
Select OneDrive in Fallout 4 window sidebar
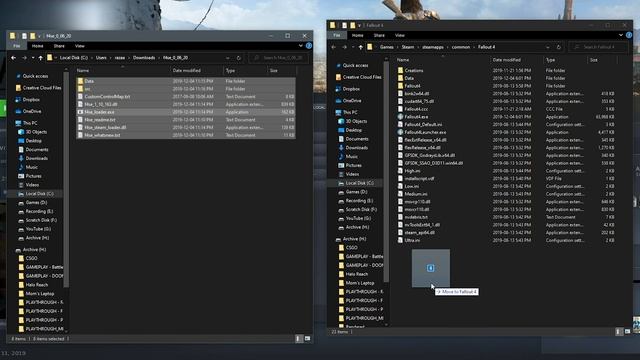[352, 100]
